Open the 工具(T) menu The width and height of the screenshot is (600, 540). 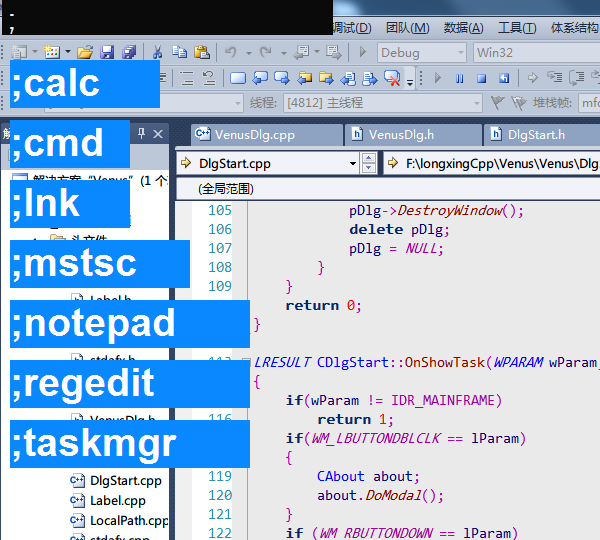point(517,28)
